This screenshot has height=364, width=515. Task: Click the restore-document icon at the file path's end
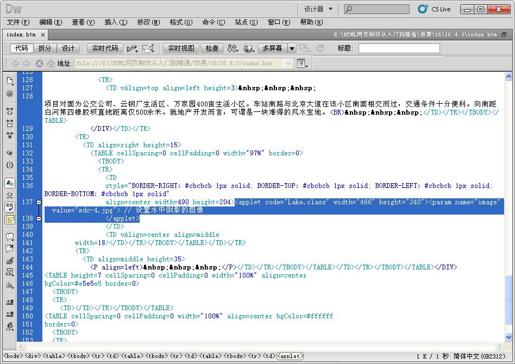pyautogui.click(x=504, y=34)
